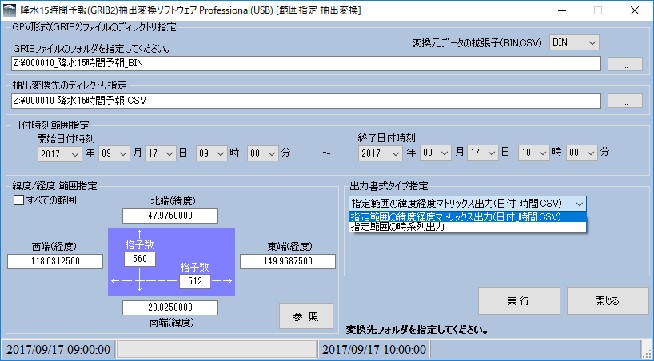
Task: Open the end year 2017 dropdown
Action: tap(380, 153)
